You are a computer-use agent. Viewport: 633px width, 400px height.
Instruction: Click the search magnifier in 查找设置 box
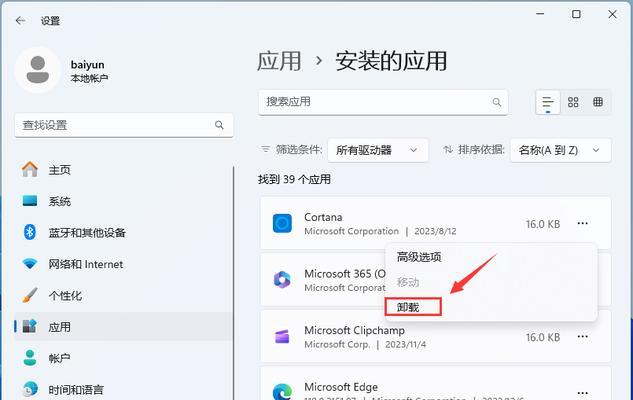[x=219, y=125]
